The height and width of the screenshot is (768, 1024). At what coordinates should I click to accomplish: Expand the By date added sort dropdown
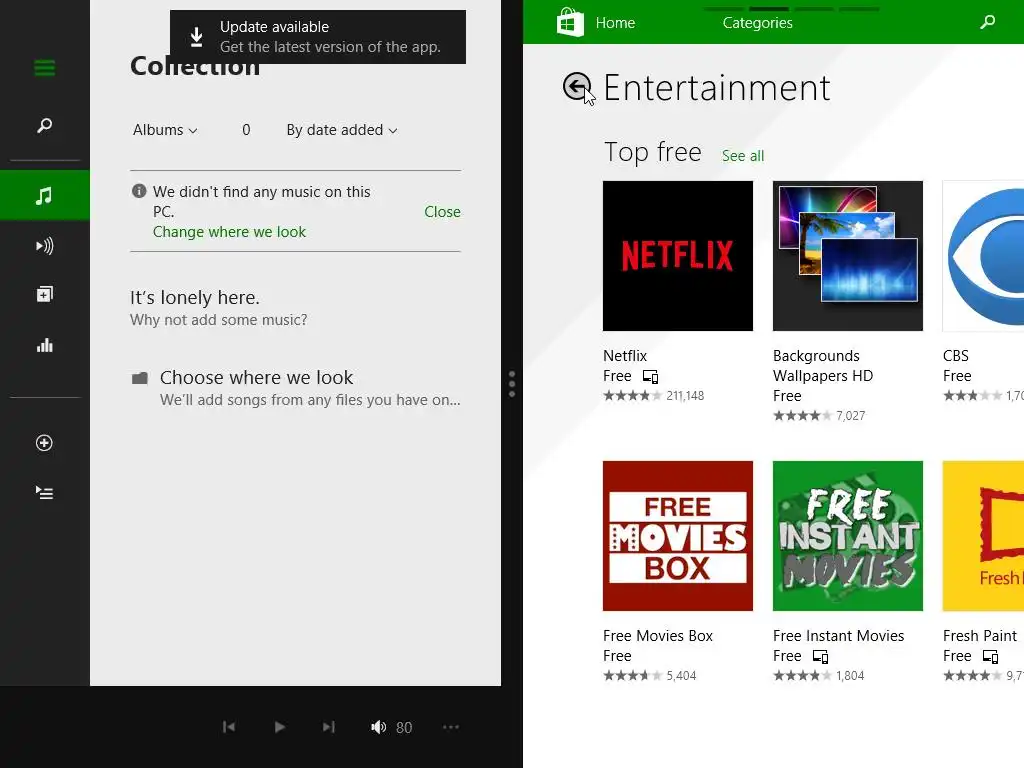[342, 130]
